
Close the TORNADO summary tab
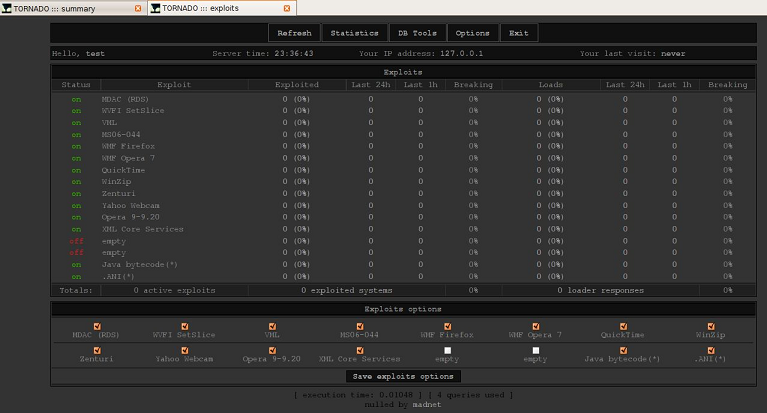point(138,8)
